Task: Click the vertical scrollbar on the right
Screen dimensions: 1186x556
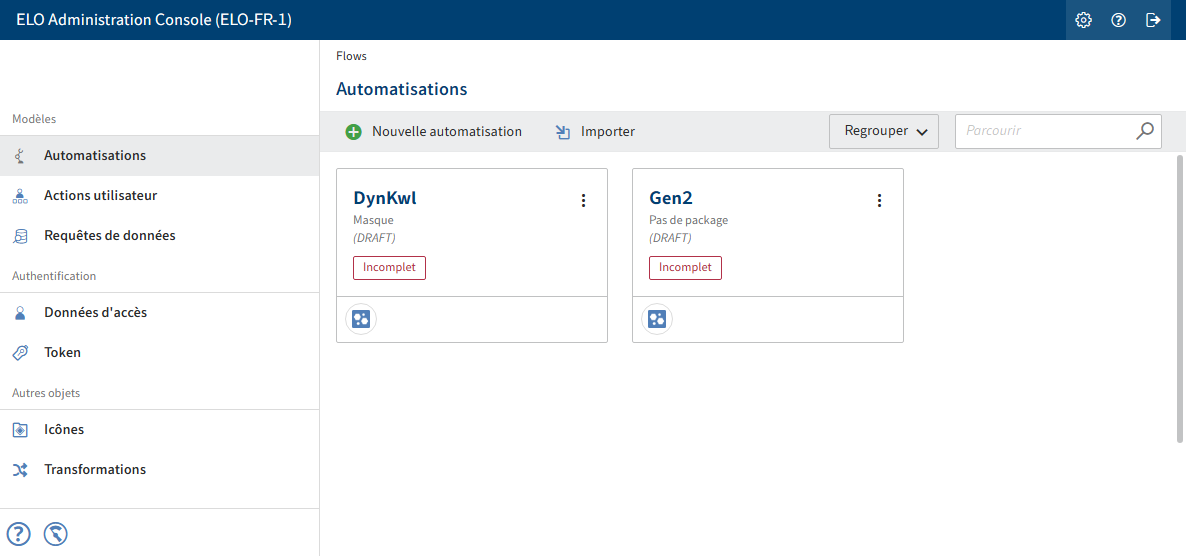Action: click(1181, 298)
